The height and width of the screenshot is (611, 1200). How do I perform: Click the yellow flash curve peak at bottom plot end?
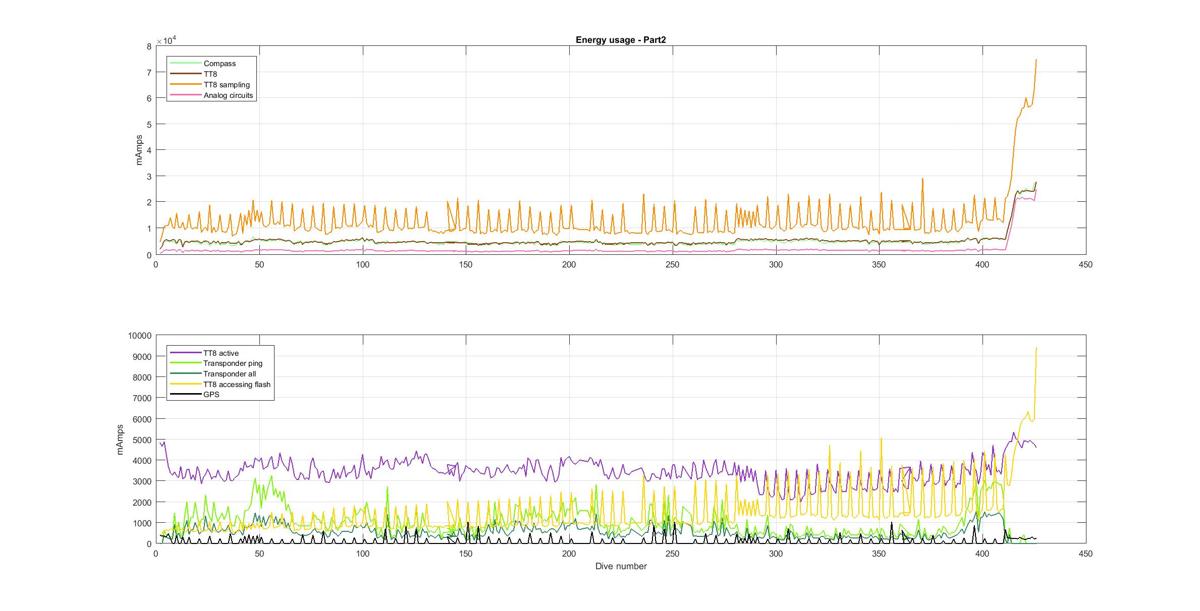pos(1036,349)
